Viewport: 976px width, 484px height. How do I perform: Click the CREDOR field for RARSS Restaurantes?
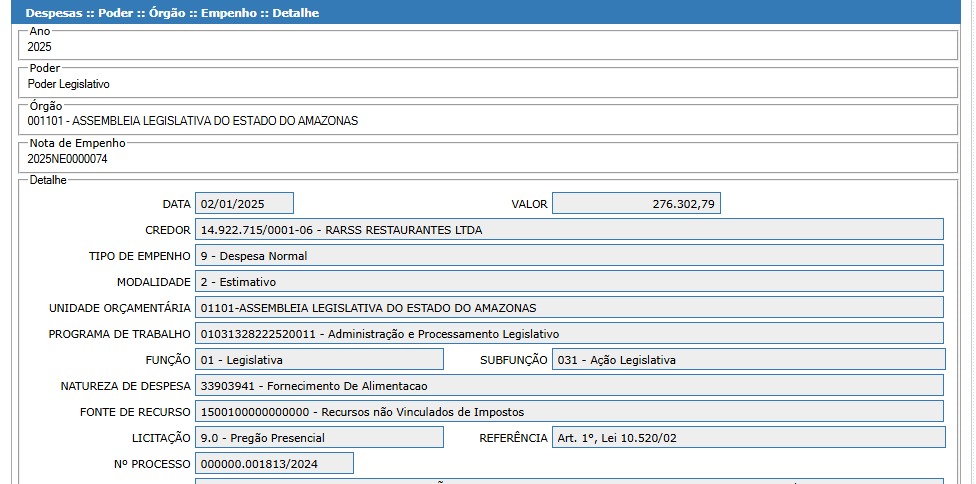568,230
